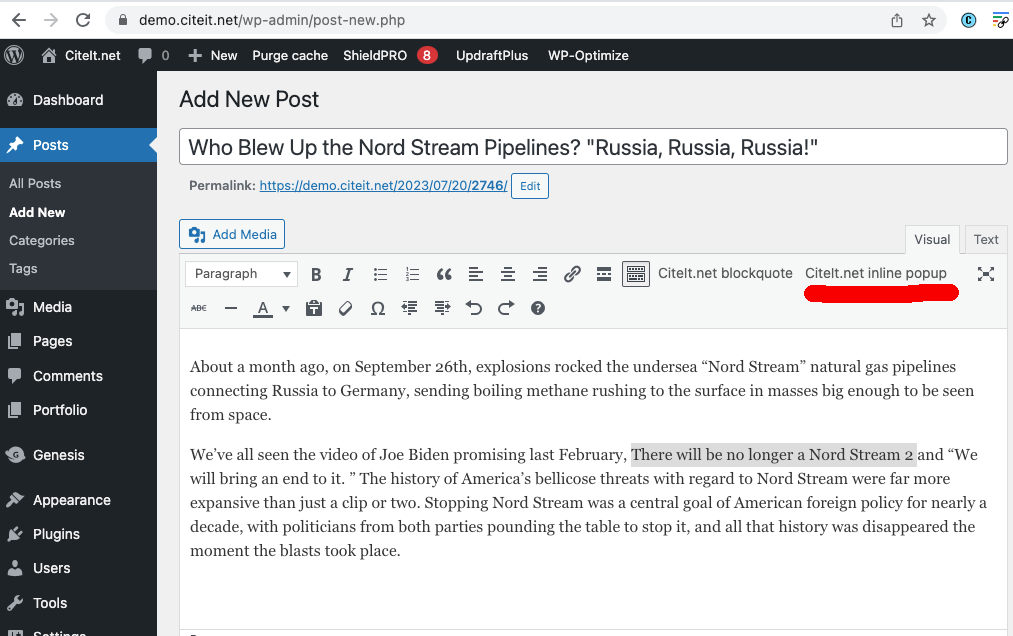Open Plugins in the sidebar
The image size is (1013, 636).
click(x=78, y=534)
